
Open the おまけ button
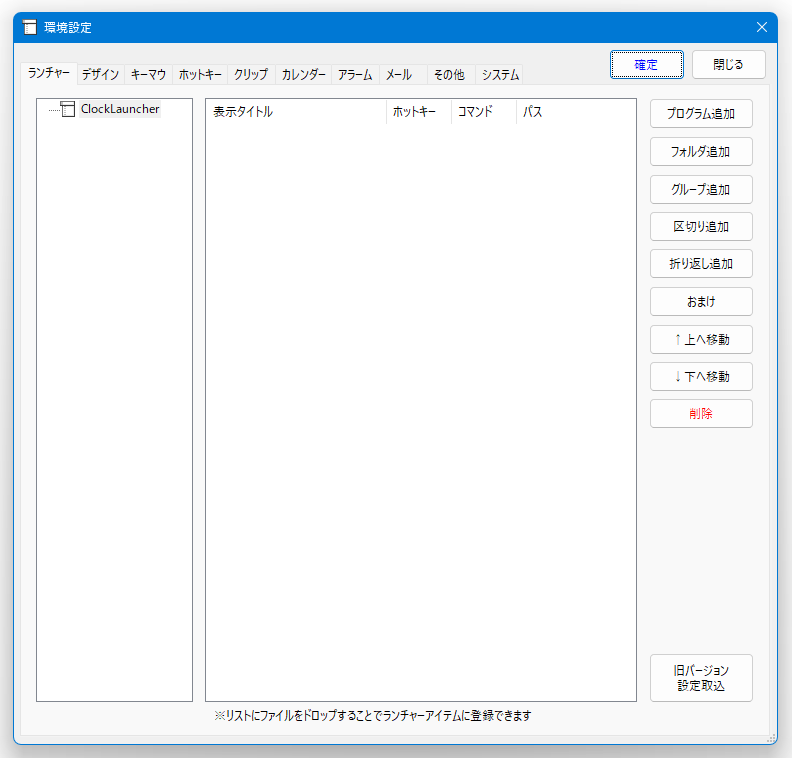[x=701, y=301]
